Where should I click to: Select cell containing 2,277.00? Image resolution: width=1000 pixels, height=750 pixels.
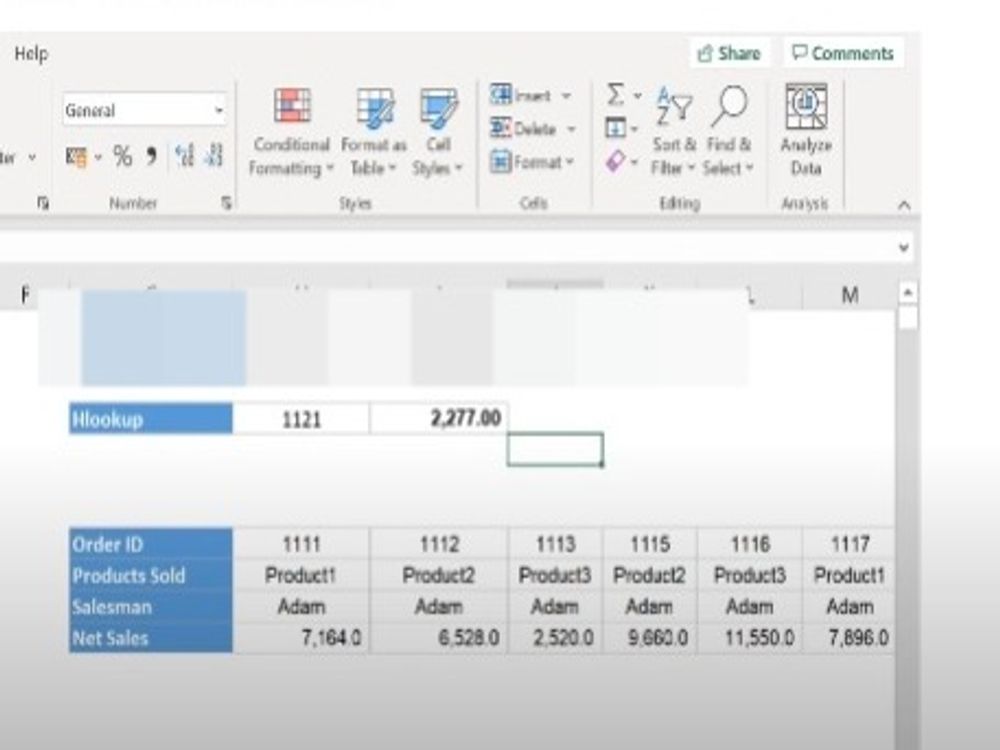click(x=439, y=419)
